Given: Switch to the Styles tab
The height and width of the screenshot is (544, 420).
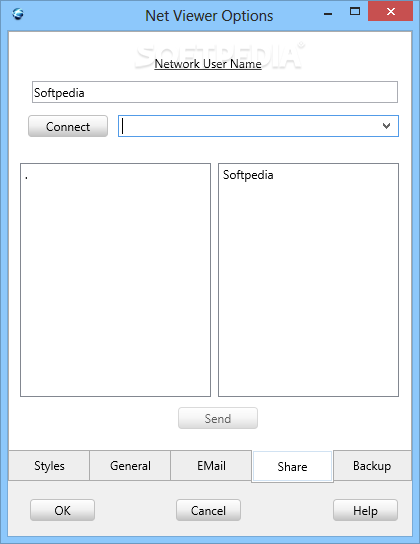Looking at the screenshot, I should coord(49,466).
